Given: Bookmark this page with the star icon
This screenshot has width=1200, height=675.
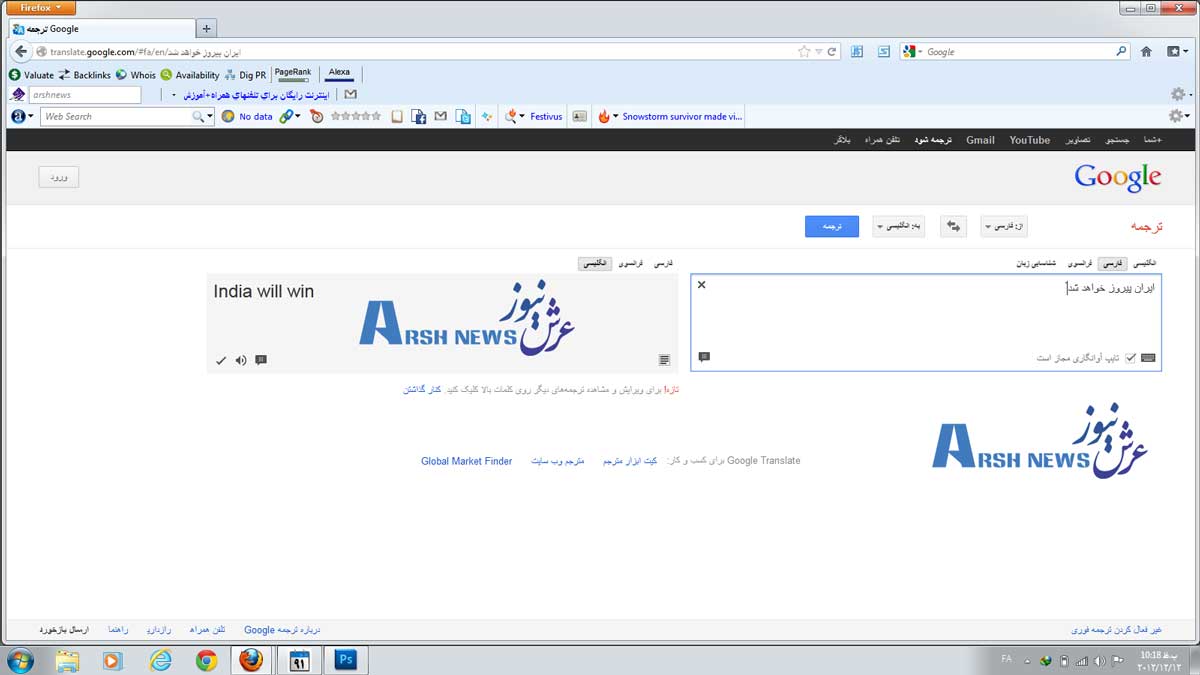Looking at the screenshot, I should [804, 52].
